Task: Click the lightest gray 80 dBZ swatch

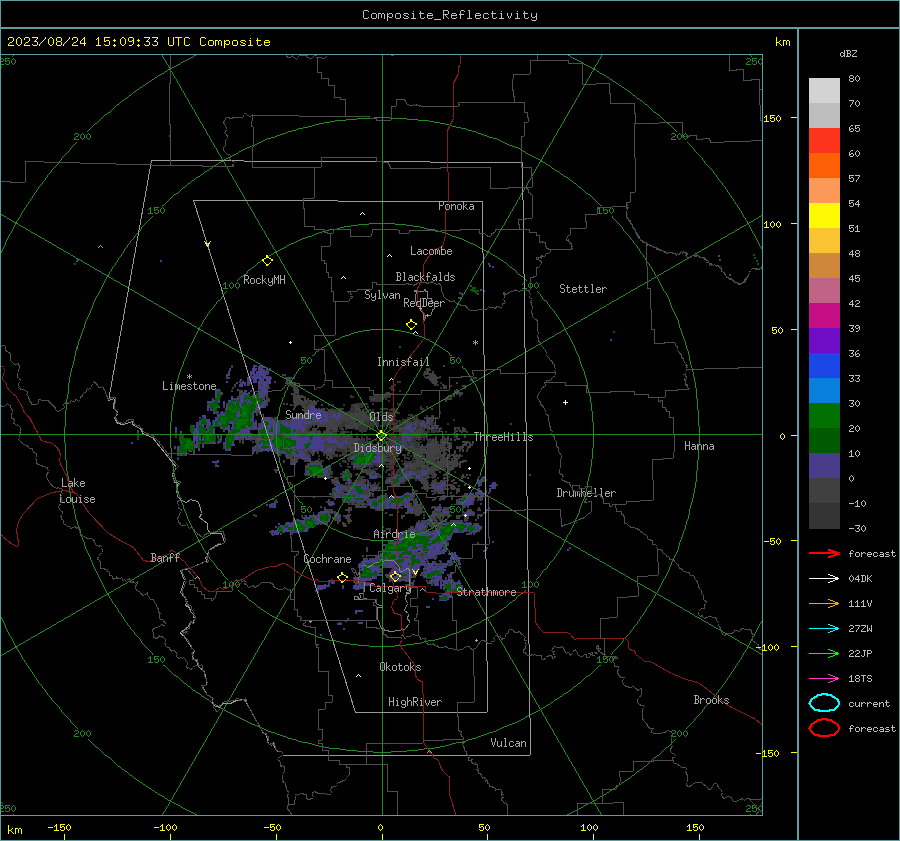Action: tap(824, 91)
